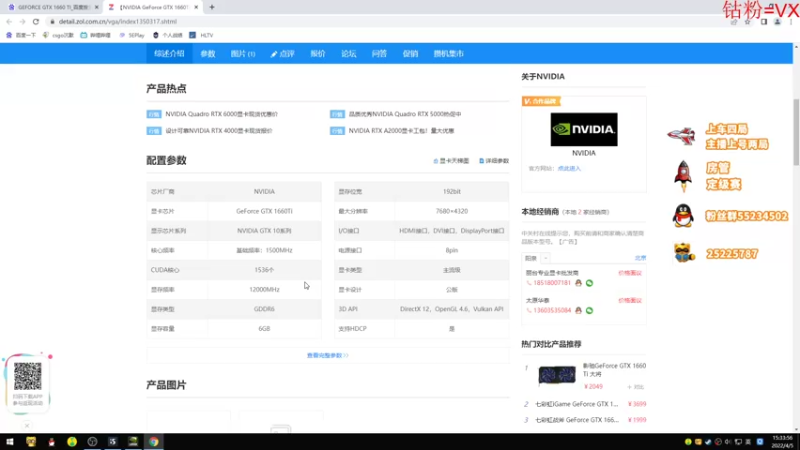Open the 点评 tab with pencil icon
The height and width of the screenshot is (450, 800).
pos(282,54)
